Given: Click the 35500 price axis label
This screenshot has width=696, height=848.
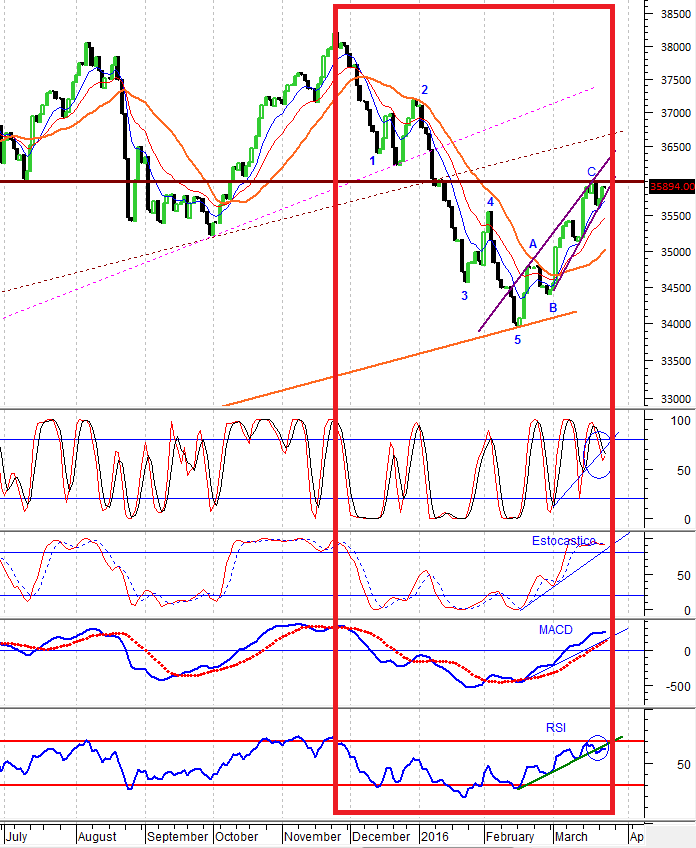Looking at the screenshot, I should (x=675, y=216).
